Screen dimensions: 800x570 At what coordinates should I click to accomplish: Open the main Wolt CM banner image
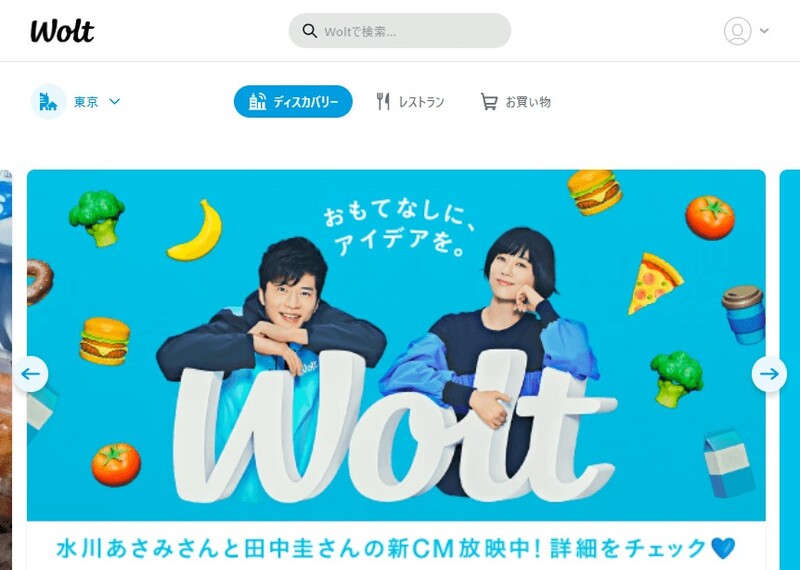tap(396, 345)
